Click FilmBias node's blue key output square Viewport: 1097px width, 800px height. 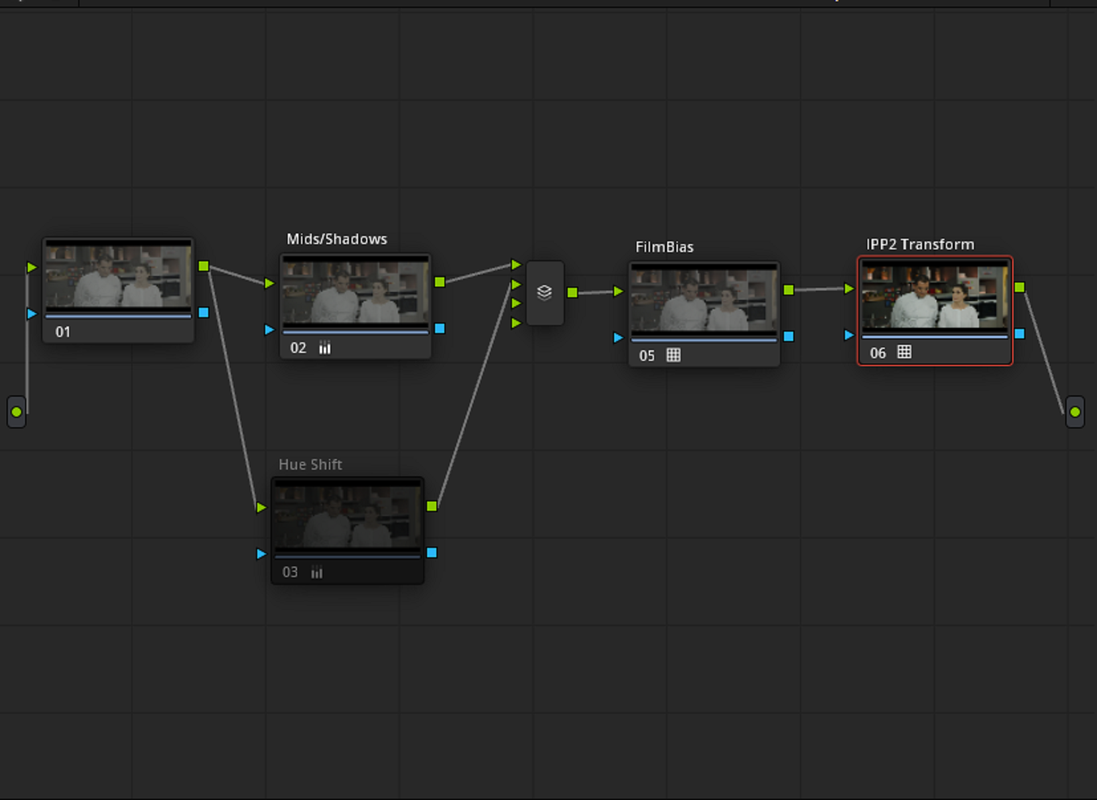click(x=788, y=336)
